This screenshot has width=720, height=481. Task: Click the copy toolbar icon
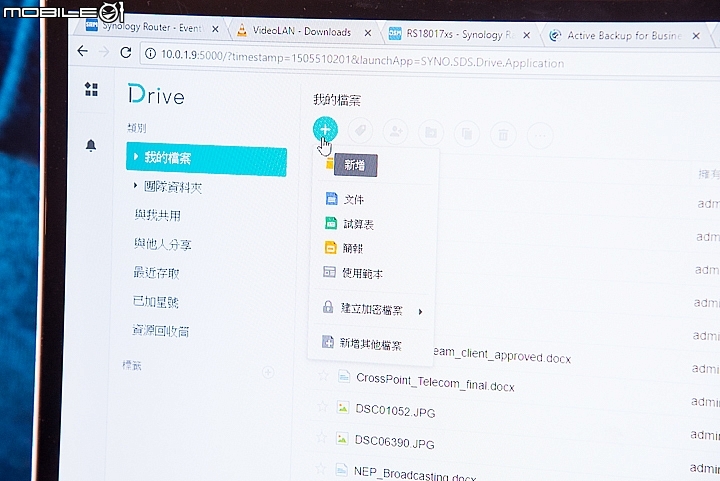coord(467,134)
